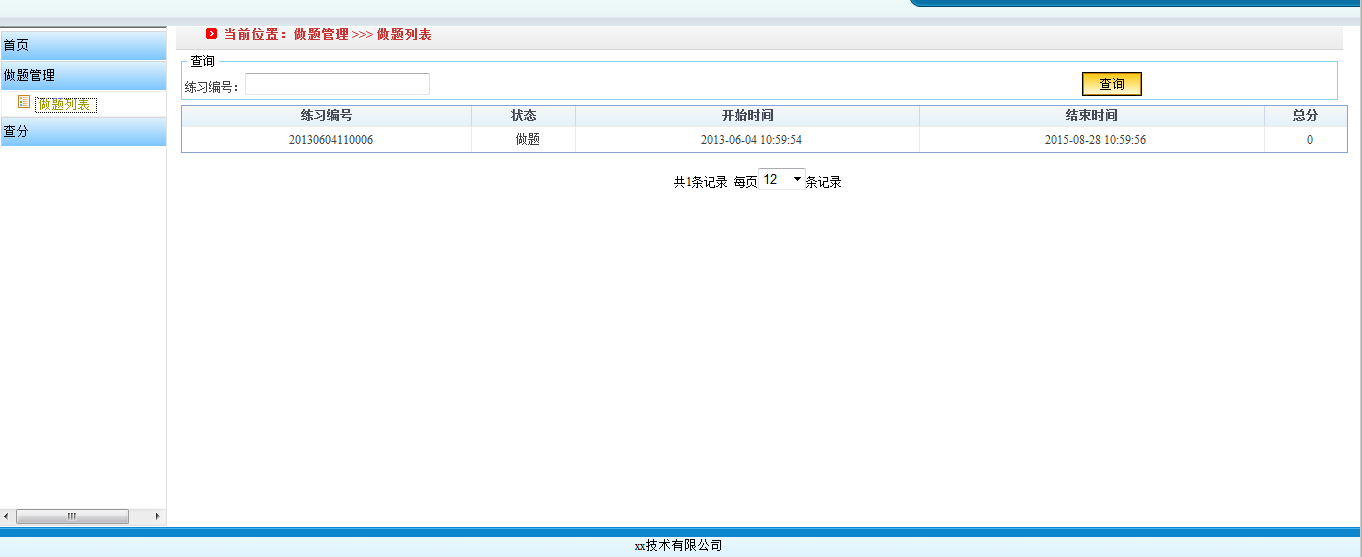Click the sidebar scrollbar left arrow
Viewport: 1362px width, 557px height.
point(7,516)
